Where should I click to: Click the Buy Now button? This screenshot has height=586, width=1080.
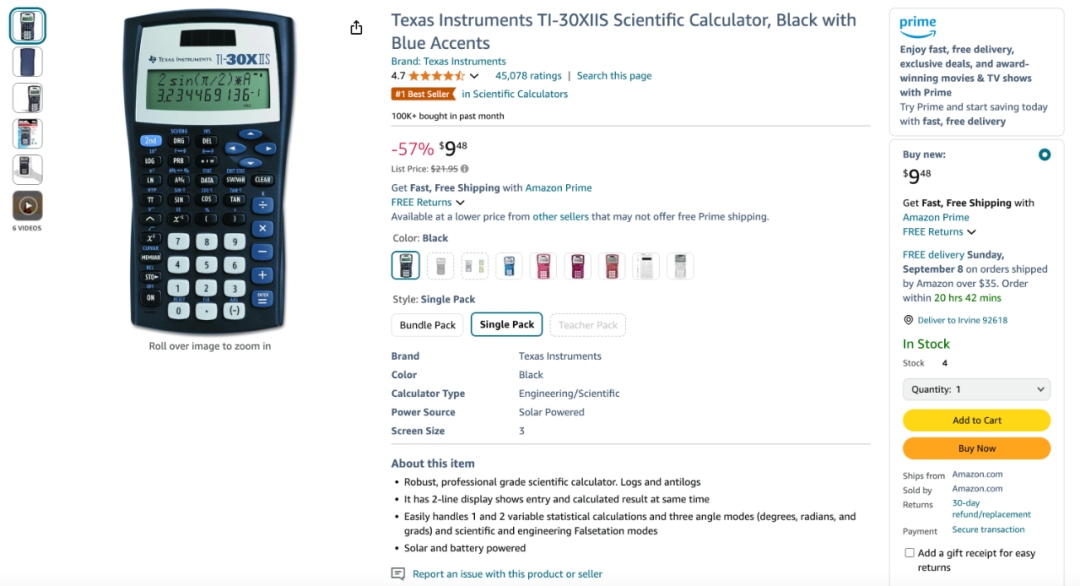click(x=977, y=448)
